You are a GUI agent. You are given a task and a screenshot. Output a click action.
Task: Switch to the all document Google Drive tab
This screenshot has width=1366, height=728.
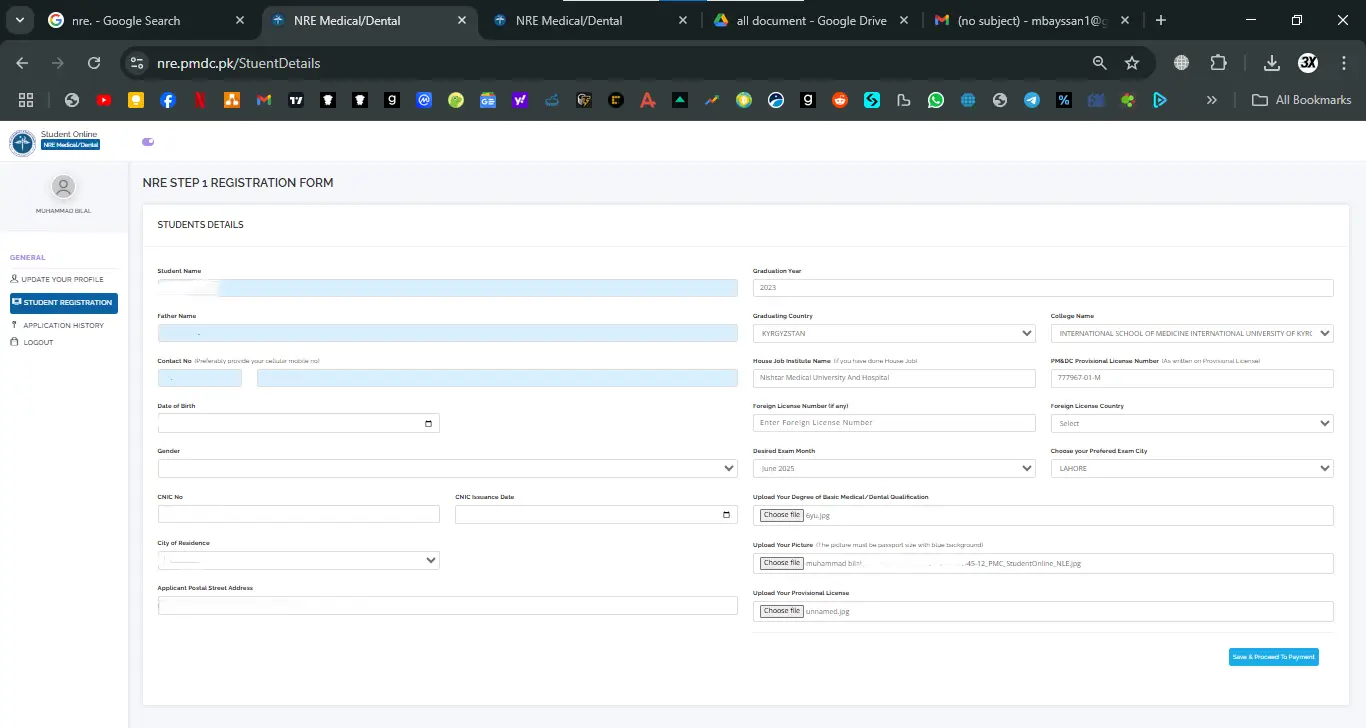[x=810, y=21]
